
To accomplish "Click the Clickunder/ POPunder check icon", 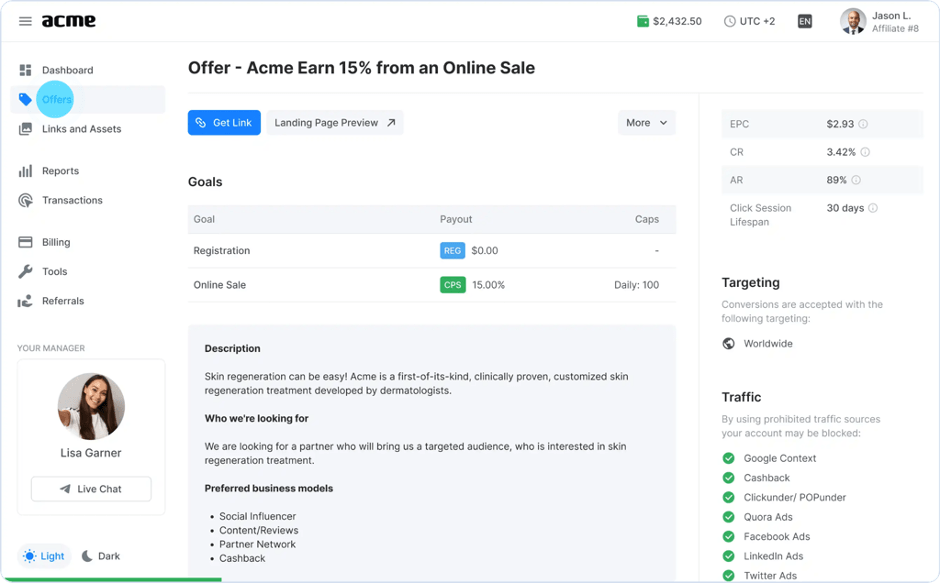I will (x=729, y=498).
